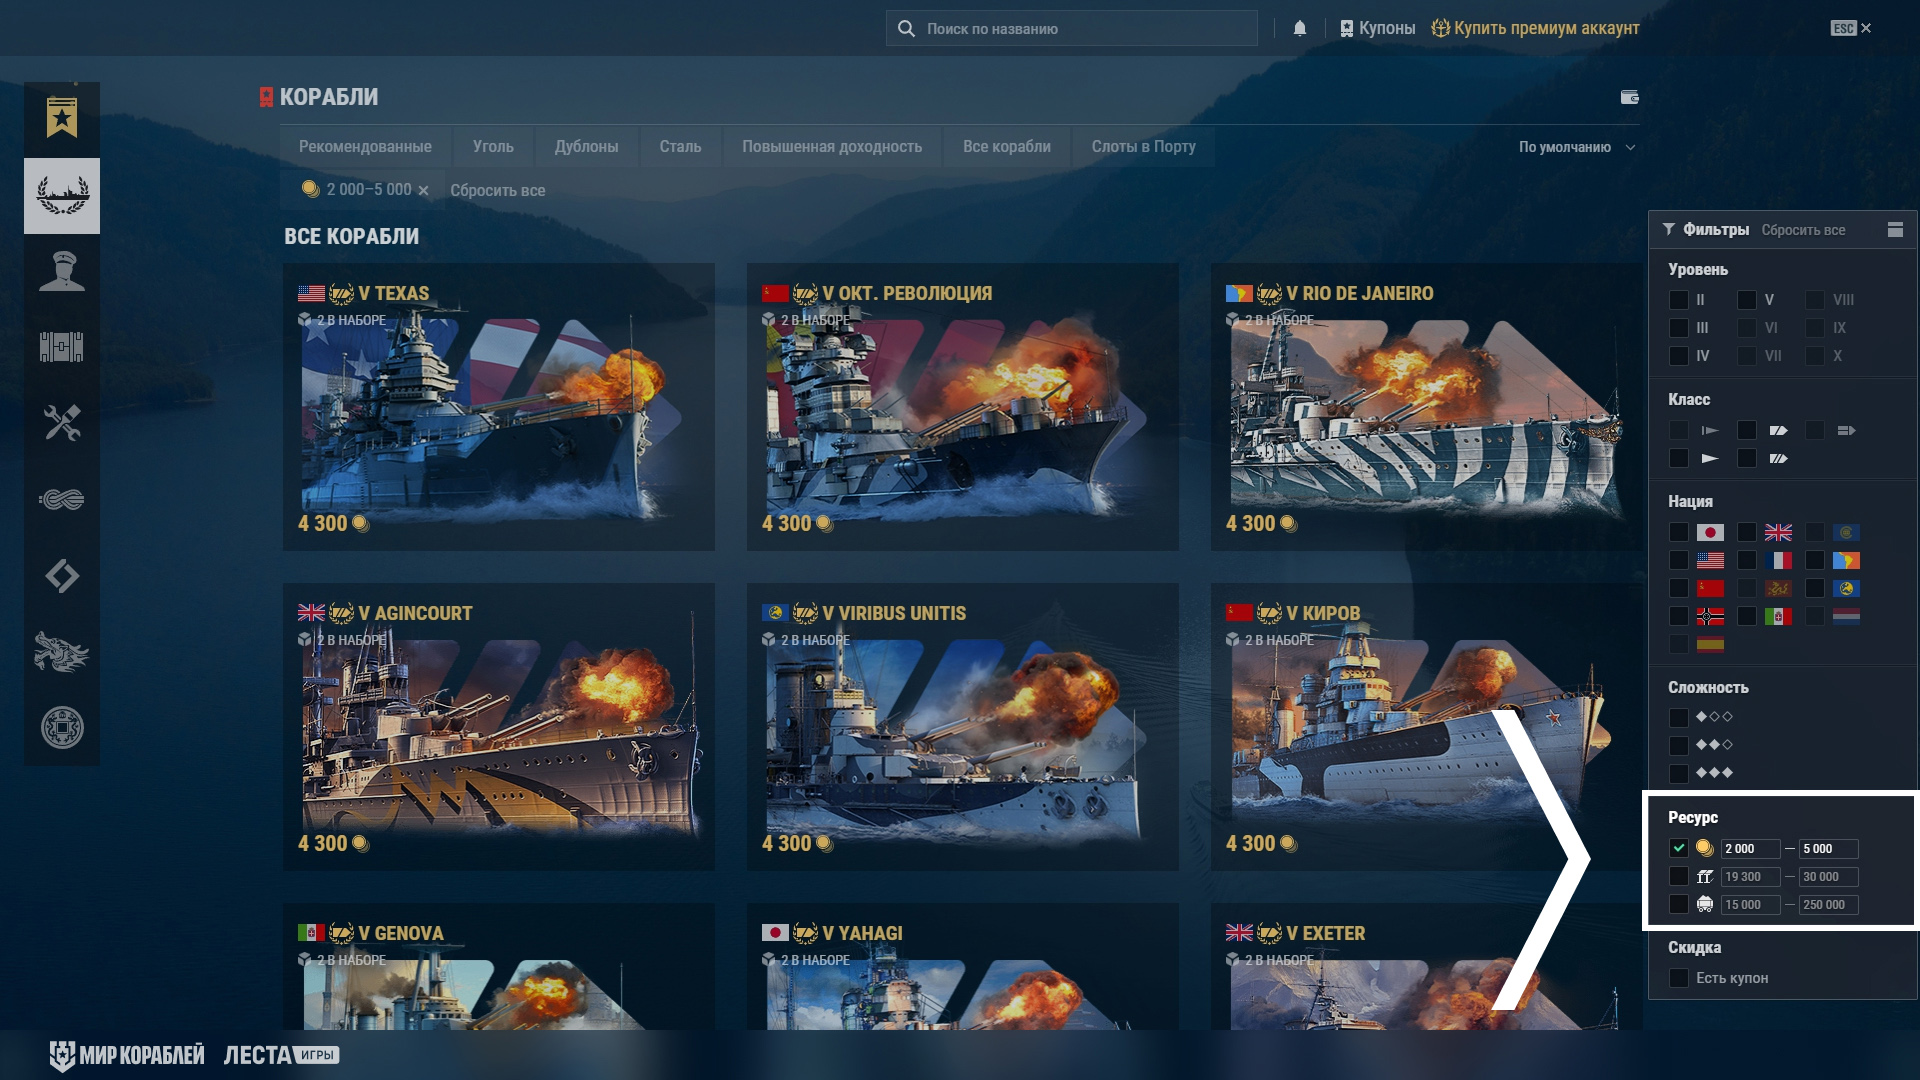
Task: Tick the Japan nation filter checkbox
Action: click(1678, 533)
